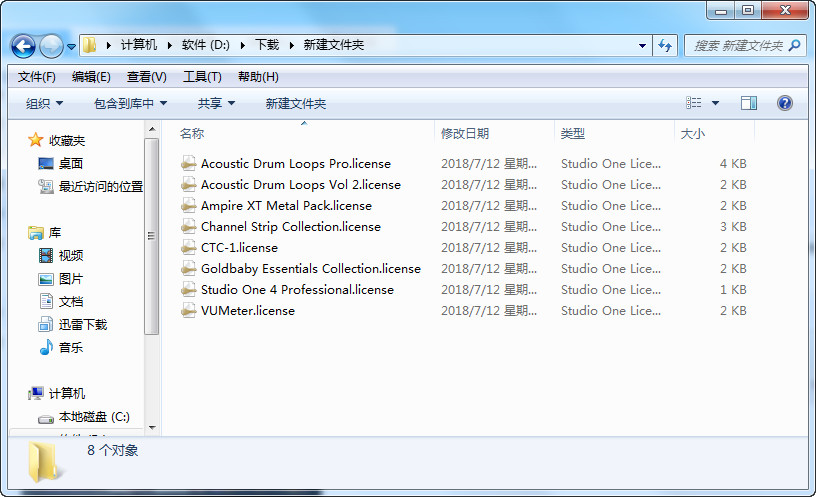Click file name Goldbaby Essentials Collection.license

coord(311,269)
